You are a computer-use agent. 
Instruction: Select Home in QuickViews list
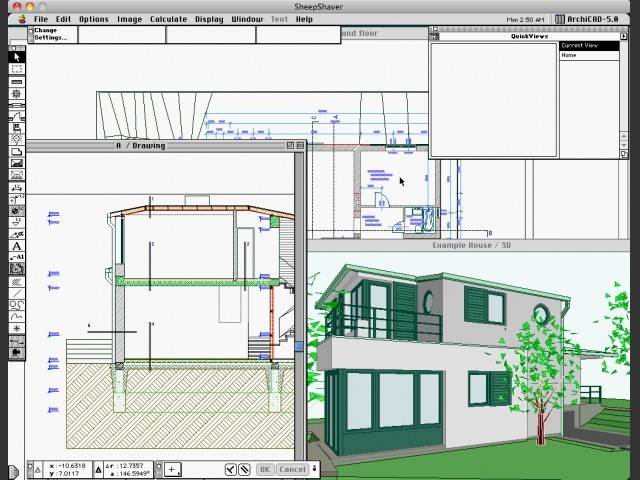click(569, 55)
